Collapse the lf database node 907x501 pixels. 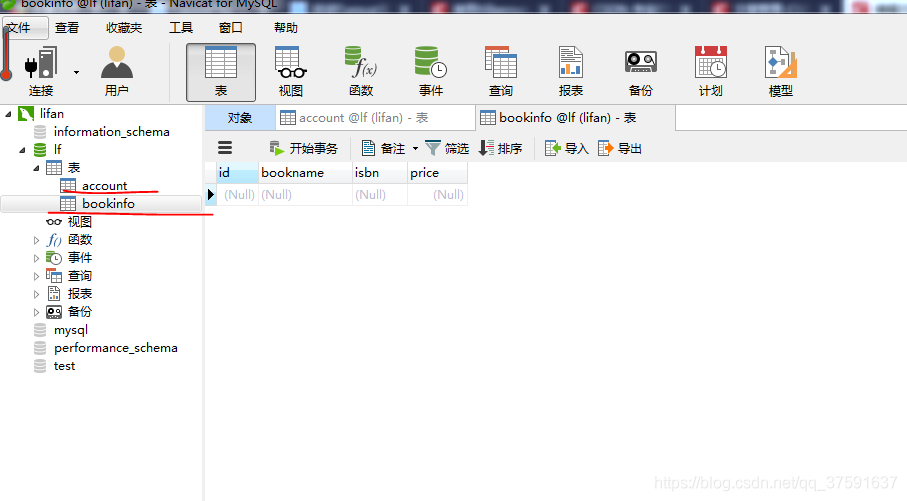click(22, 150)
